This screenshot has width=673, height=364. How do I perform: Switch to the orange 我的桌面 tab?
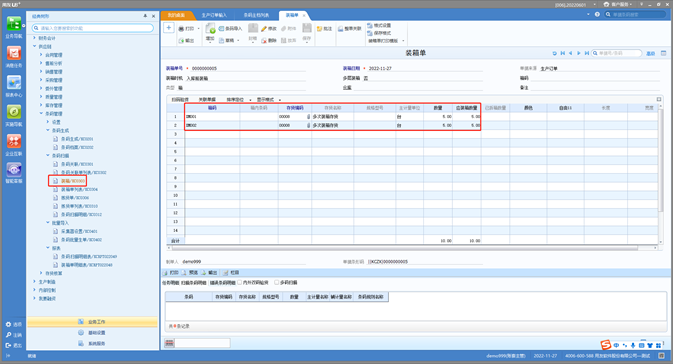pos(176,15)
